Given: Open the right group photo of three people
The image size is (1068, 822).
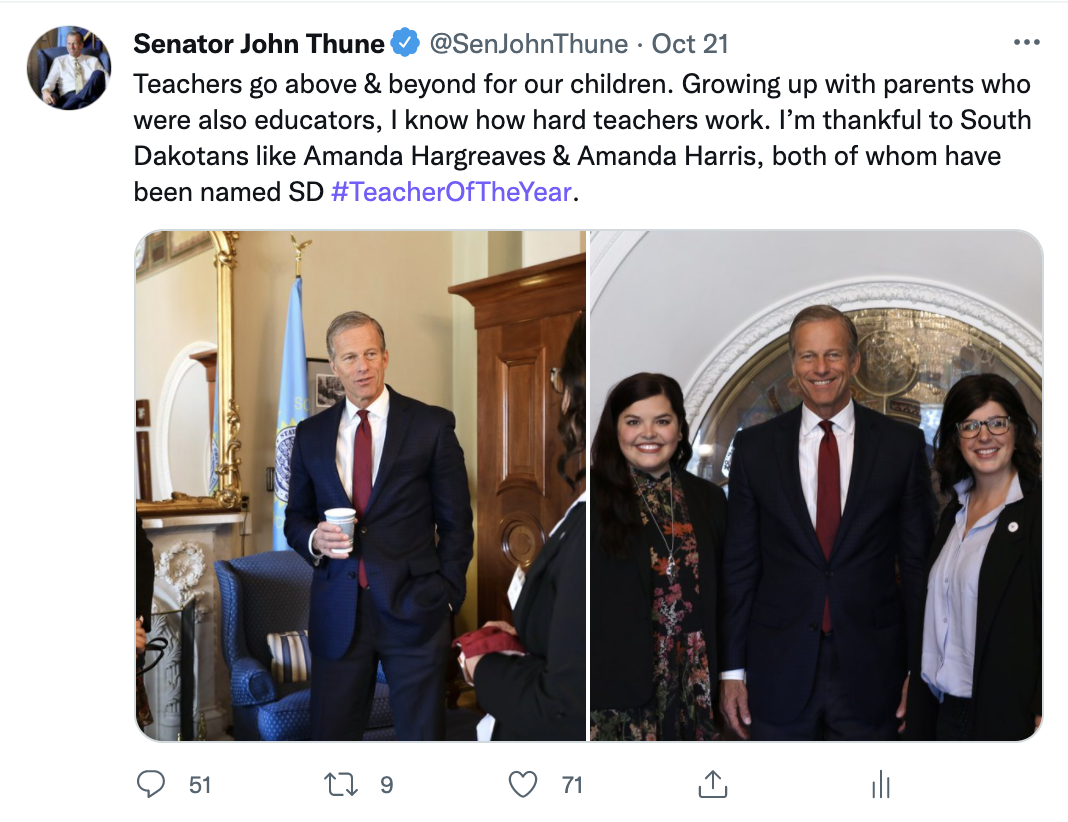Looking at the screenshot, I should pyautogui.click(x=817, y=486).
